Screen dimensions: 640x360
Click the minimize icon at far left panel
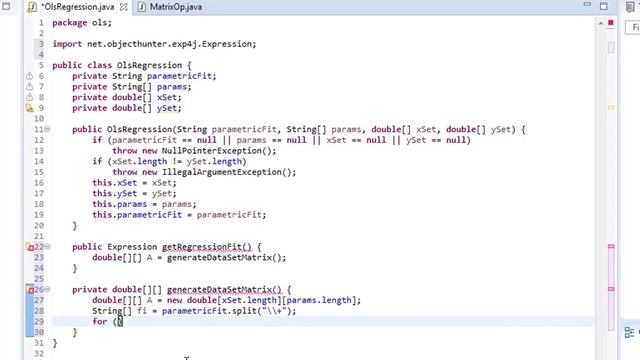click(x=7, y=6)
